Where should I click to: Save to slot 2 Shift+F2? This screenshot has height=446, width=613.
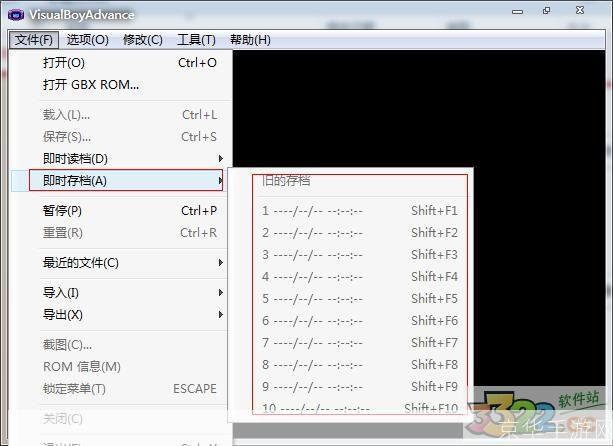point(351,233)
